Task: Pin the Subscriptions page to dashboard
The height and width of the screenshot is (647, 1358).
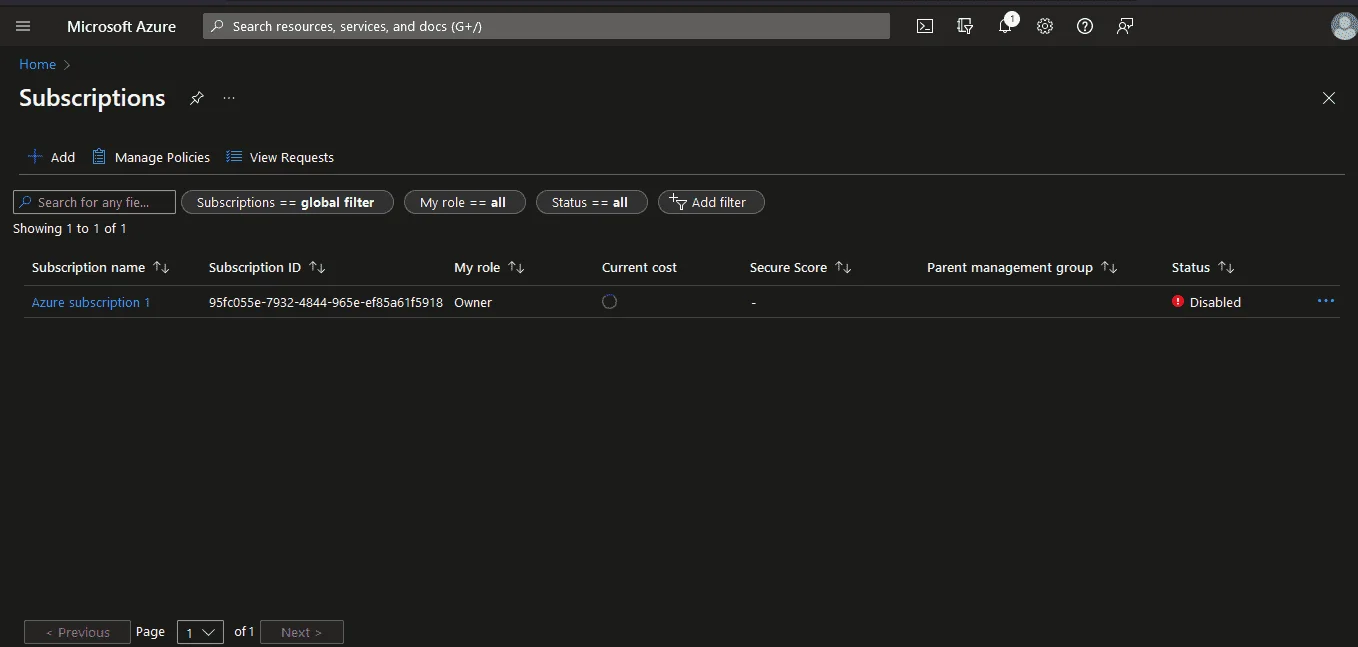Action: (x=197, y=98)
